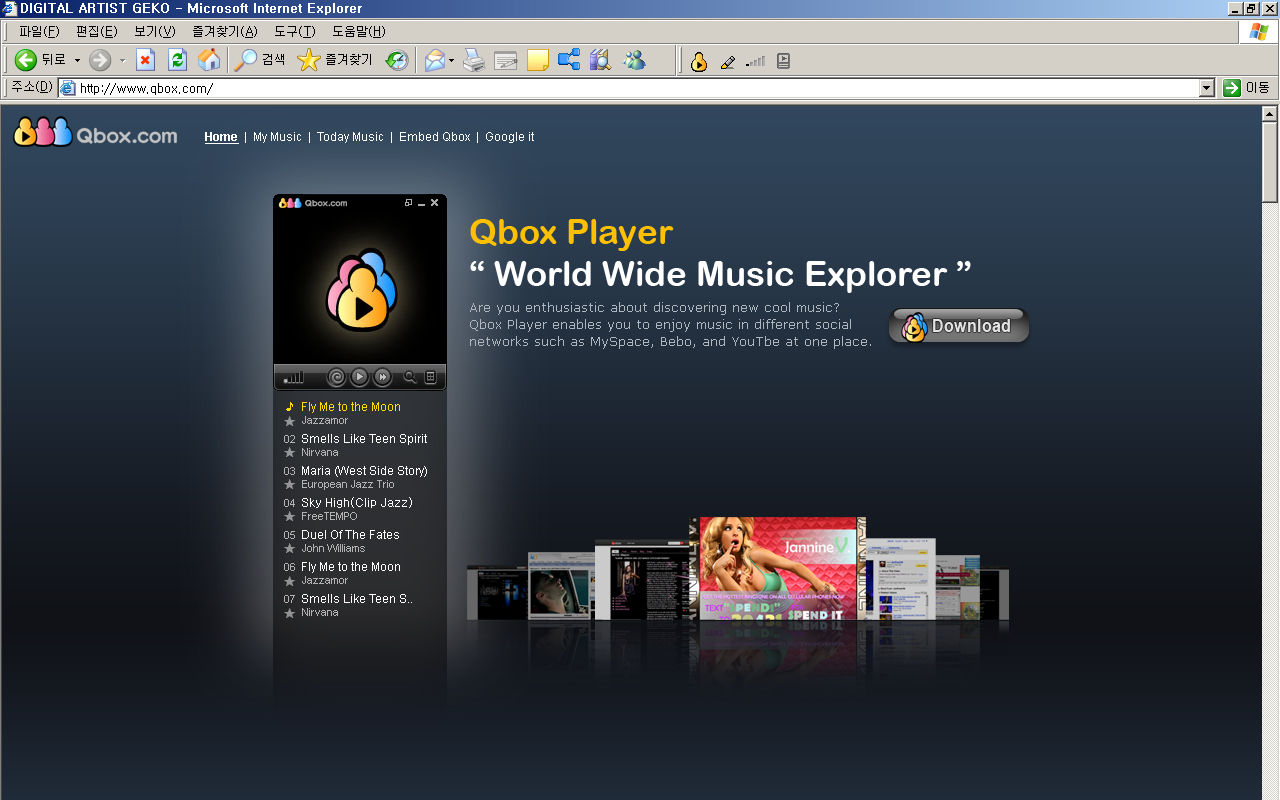Click the green Back arrow button
The image size is (1280, 800).
26,60
